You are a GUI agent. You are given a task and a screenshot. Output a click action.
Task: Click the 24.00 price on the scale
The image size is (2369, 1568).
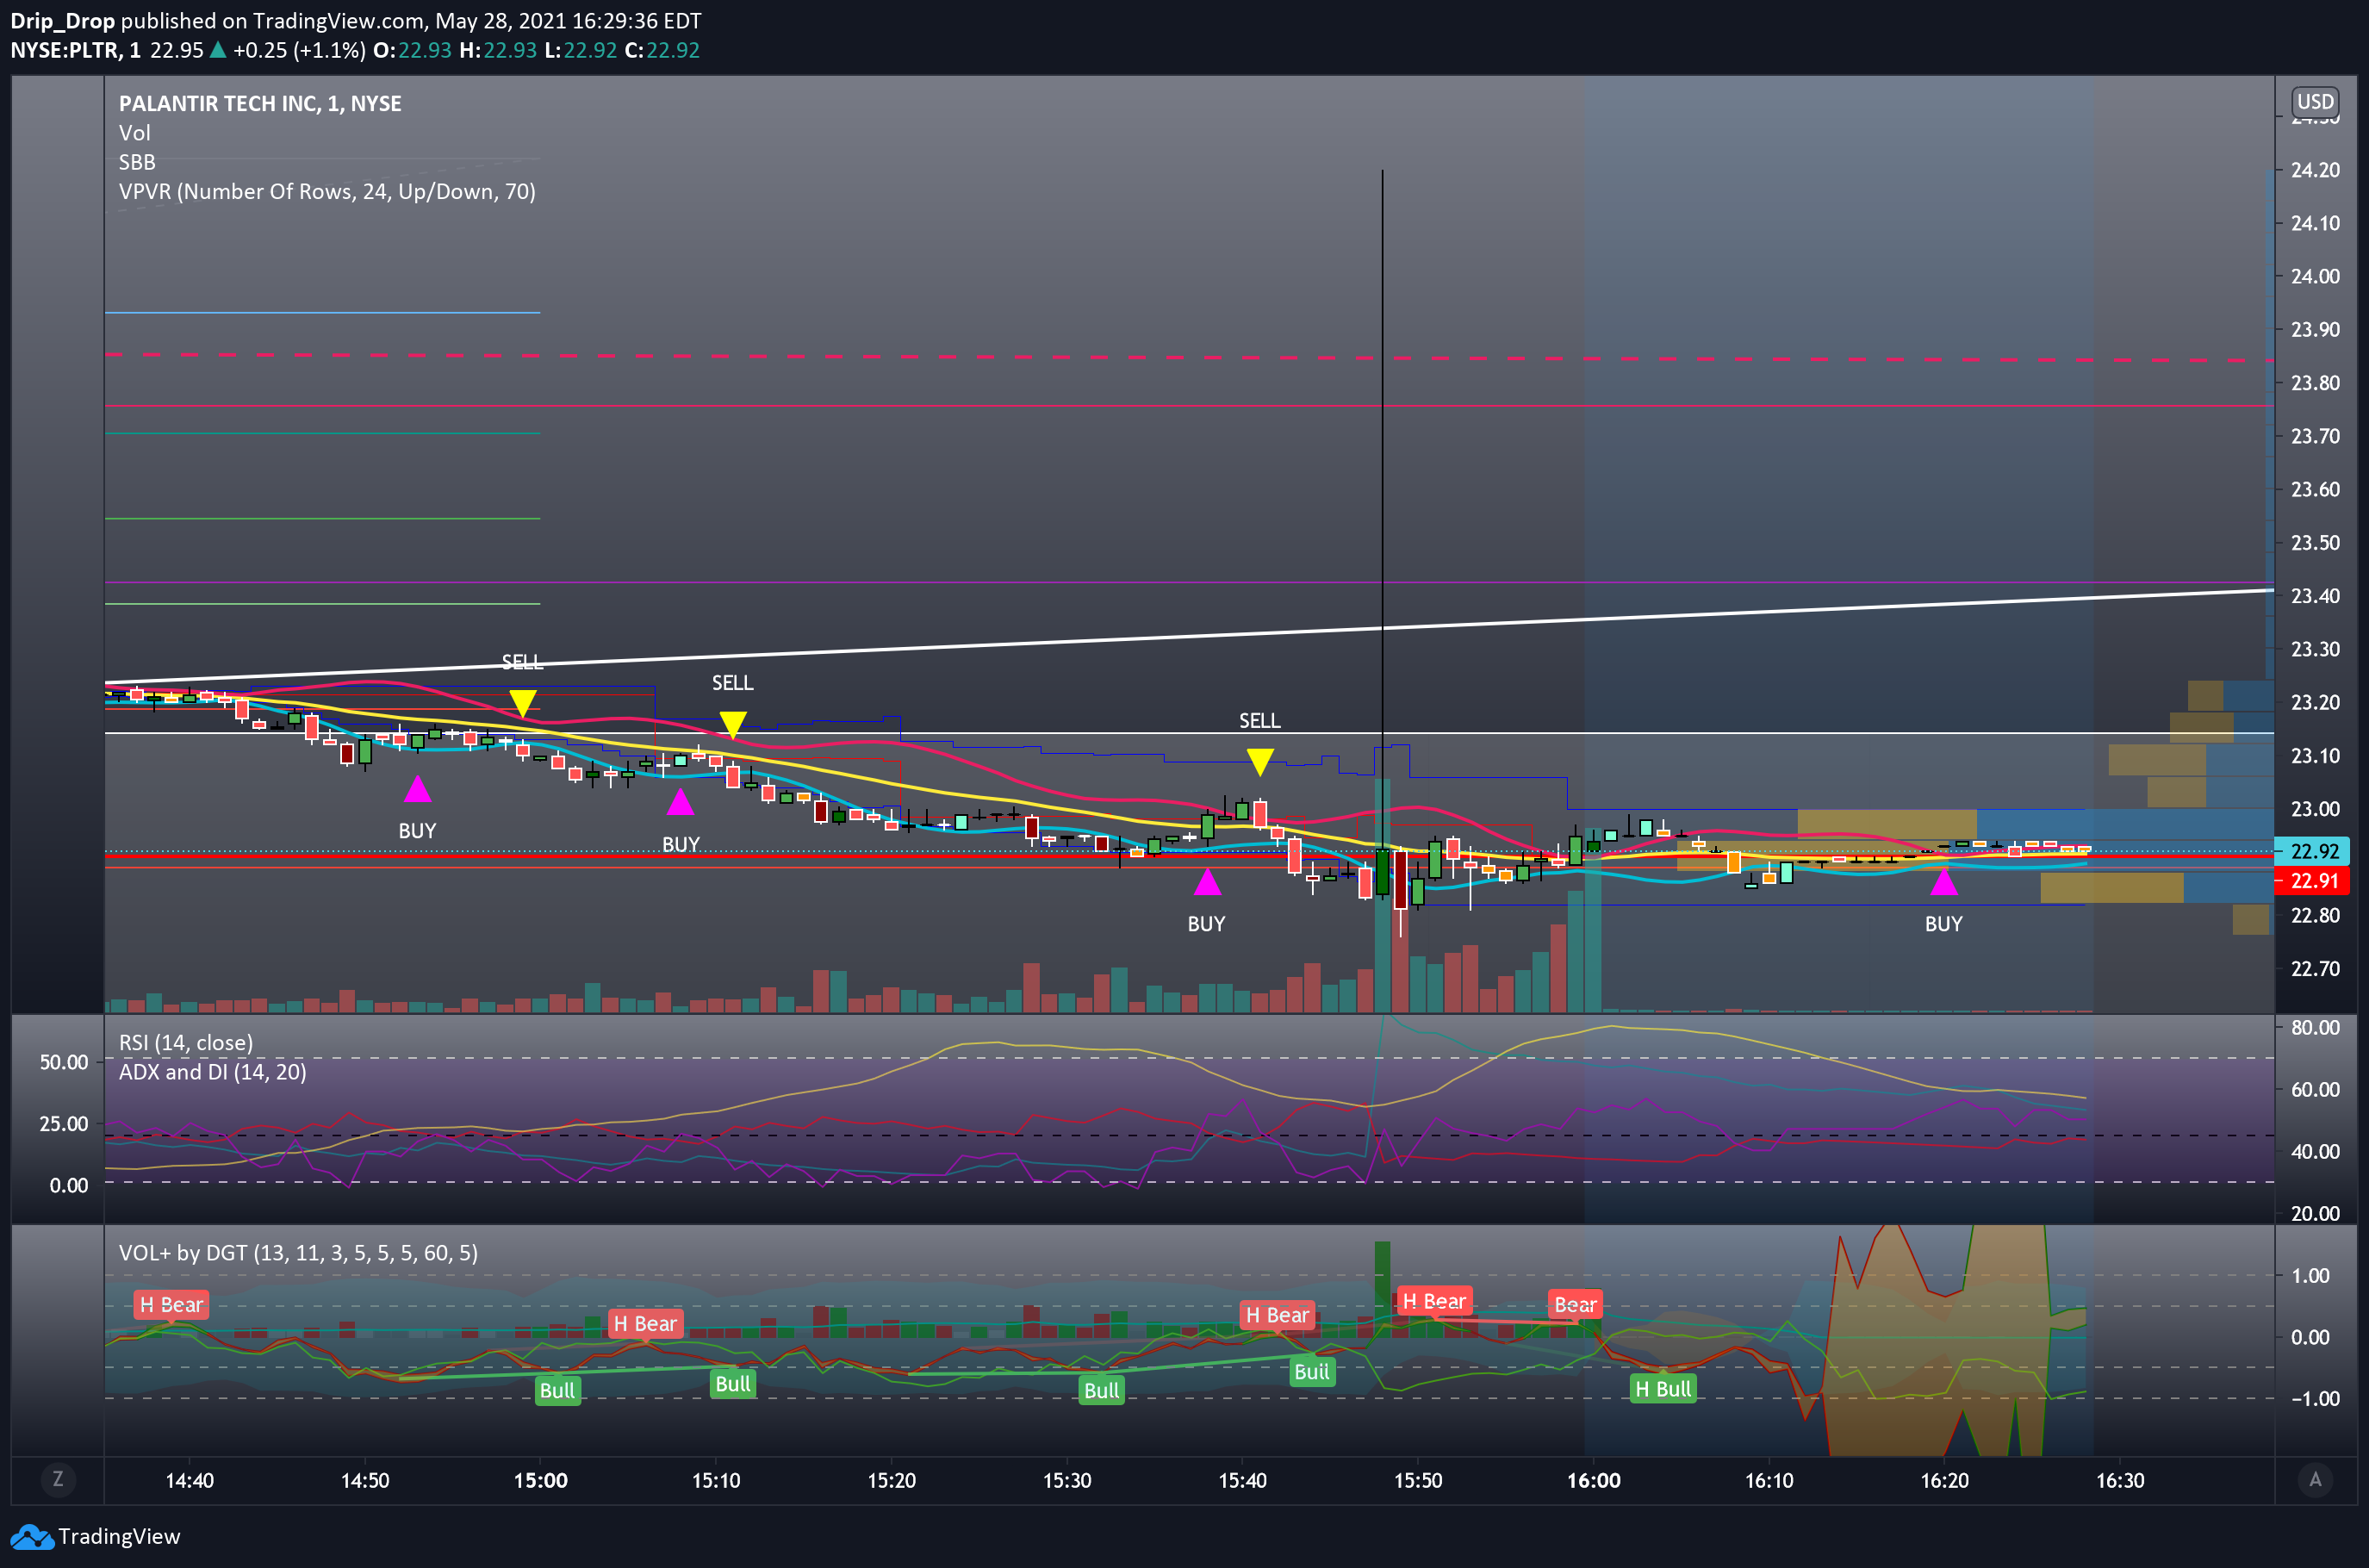click(2315, 276)
